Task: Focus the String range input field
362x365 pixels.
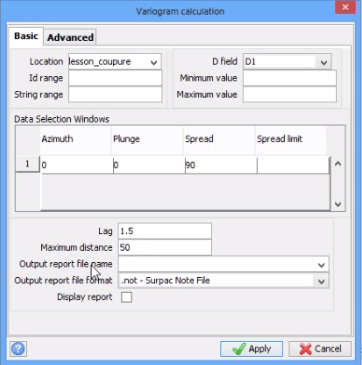Action: (x=115, y=95)
